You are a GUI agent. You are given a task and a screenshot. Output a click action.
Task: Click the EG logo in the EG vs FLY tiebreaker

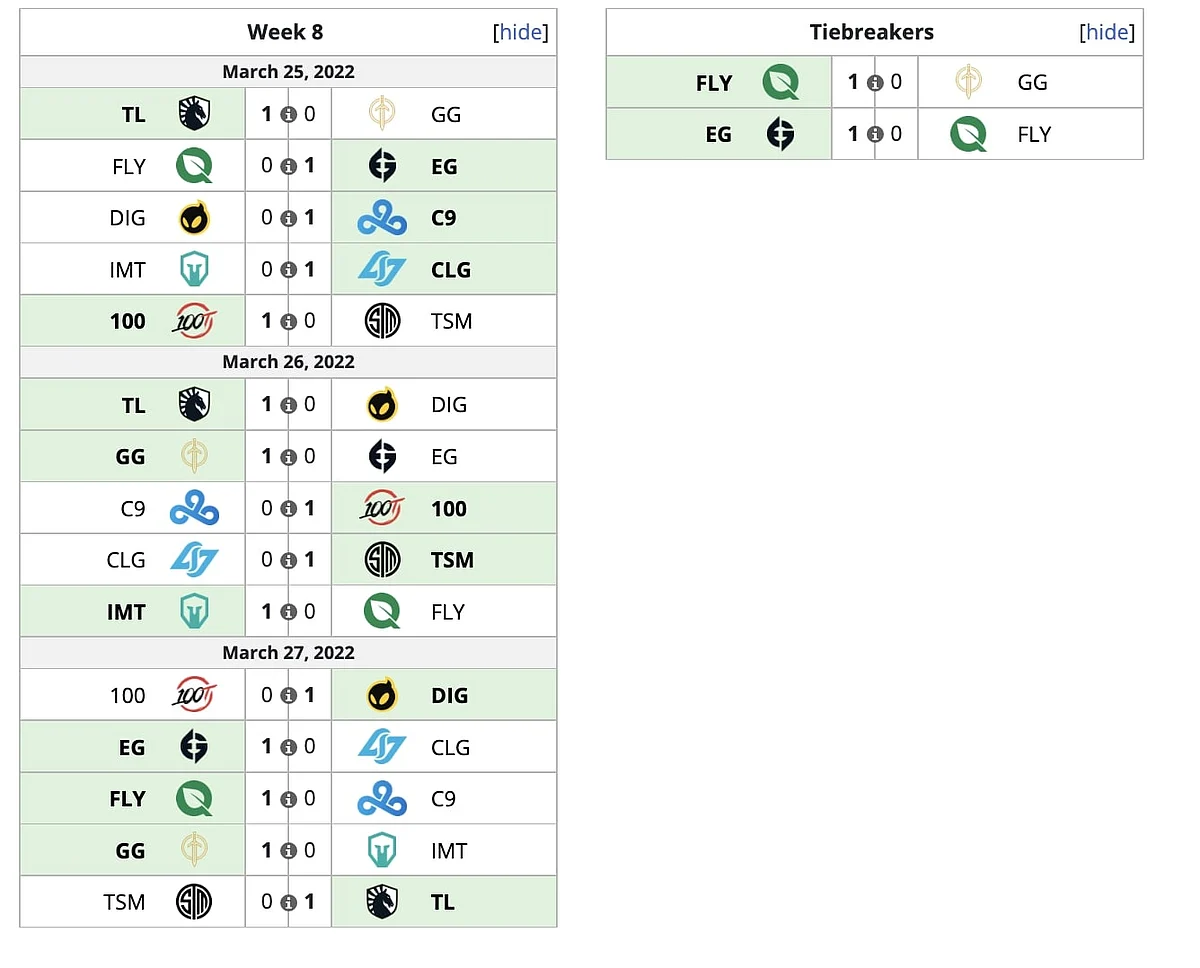(780, 134)
